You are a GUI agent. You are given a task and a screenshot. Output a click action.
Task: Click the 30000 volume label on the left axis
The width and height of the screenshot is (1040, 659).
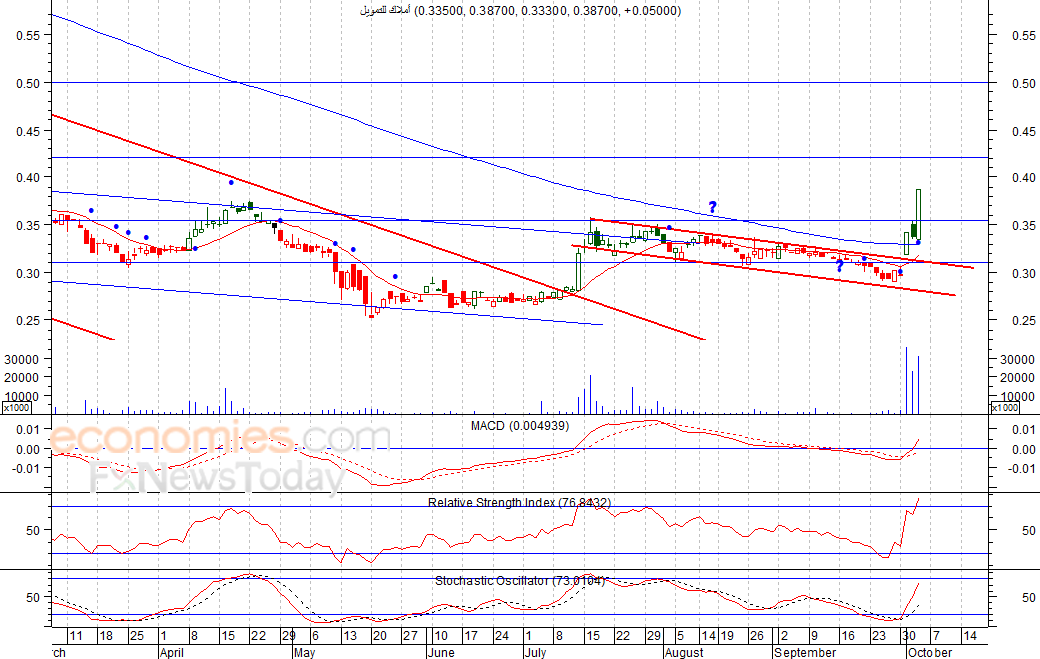point(23,359)
